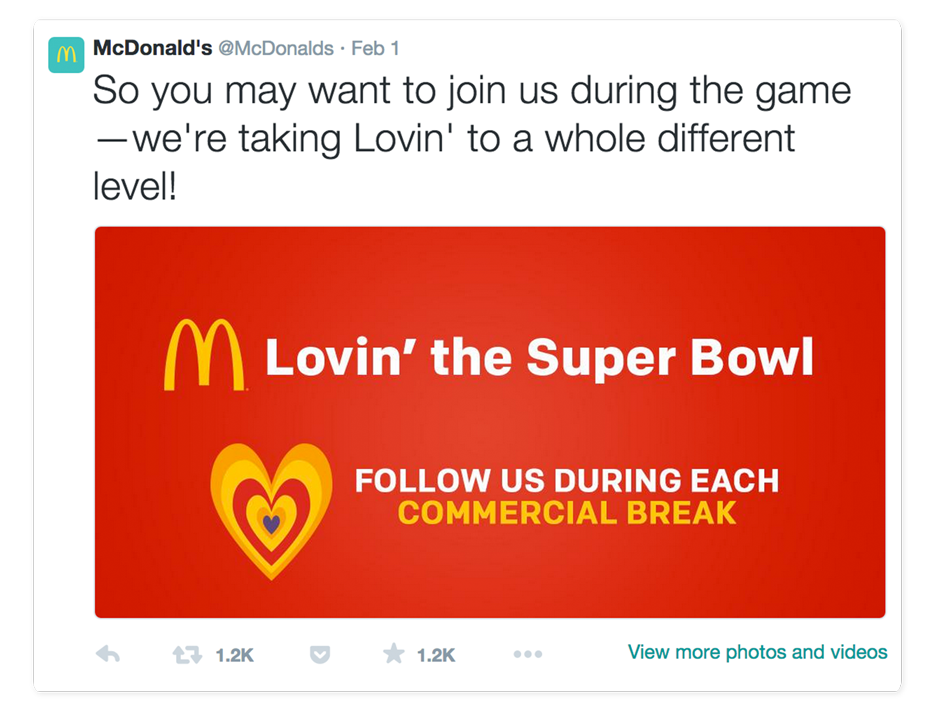This screenshot has height=704, width=945.
Task: Open View more photos and videos
Action: click(x=758, y=652)
